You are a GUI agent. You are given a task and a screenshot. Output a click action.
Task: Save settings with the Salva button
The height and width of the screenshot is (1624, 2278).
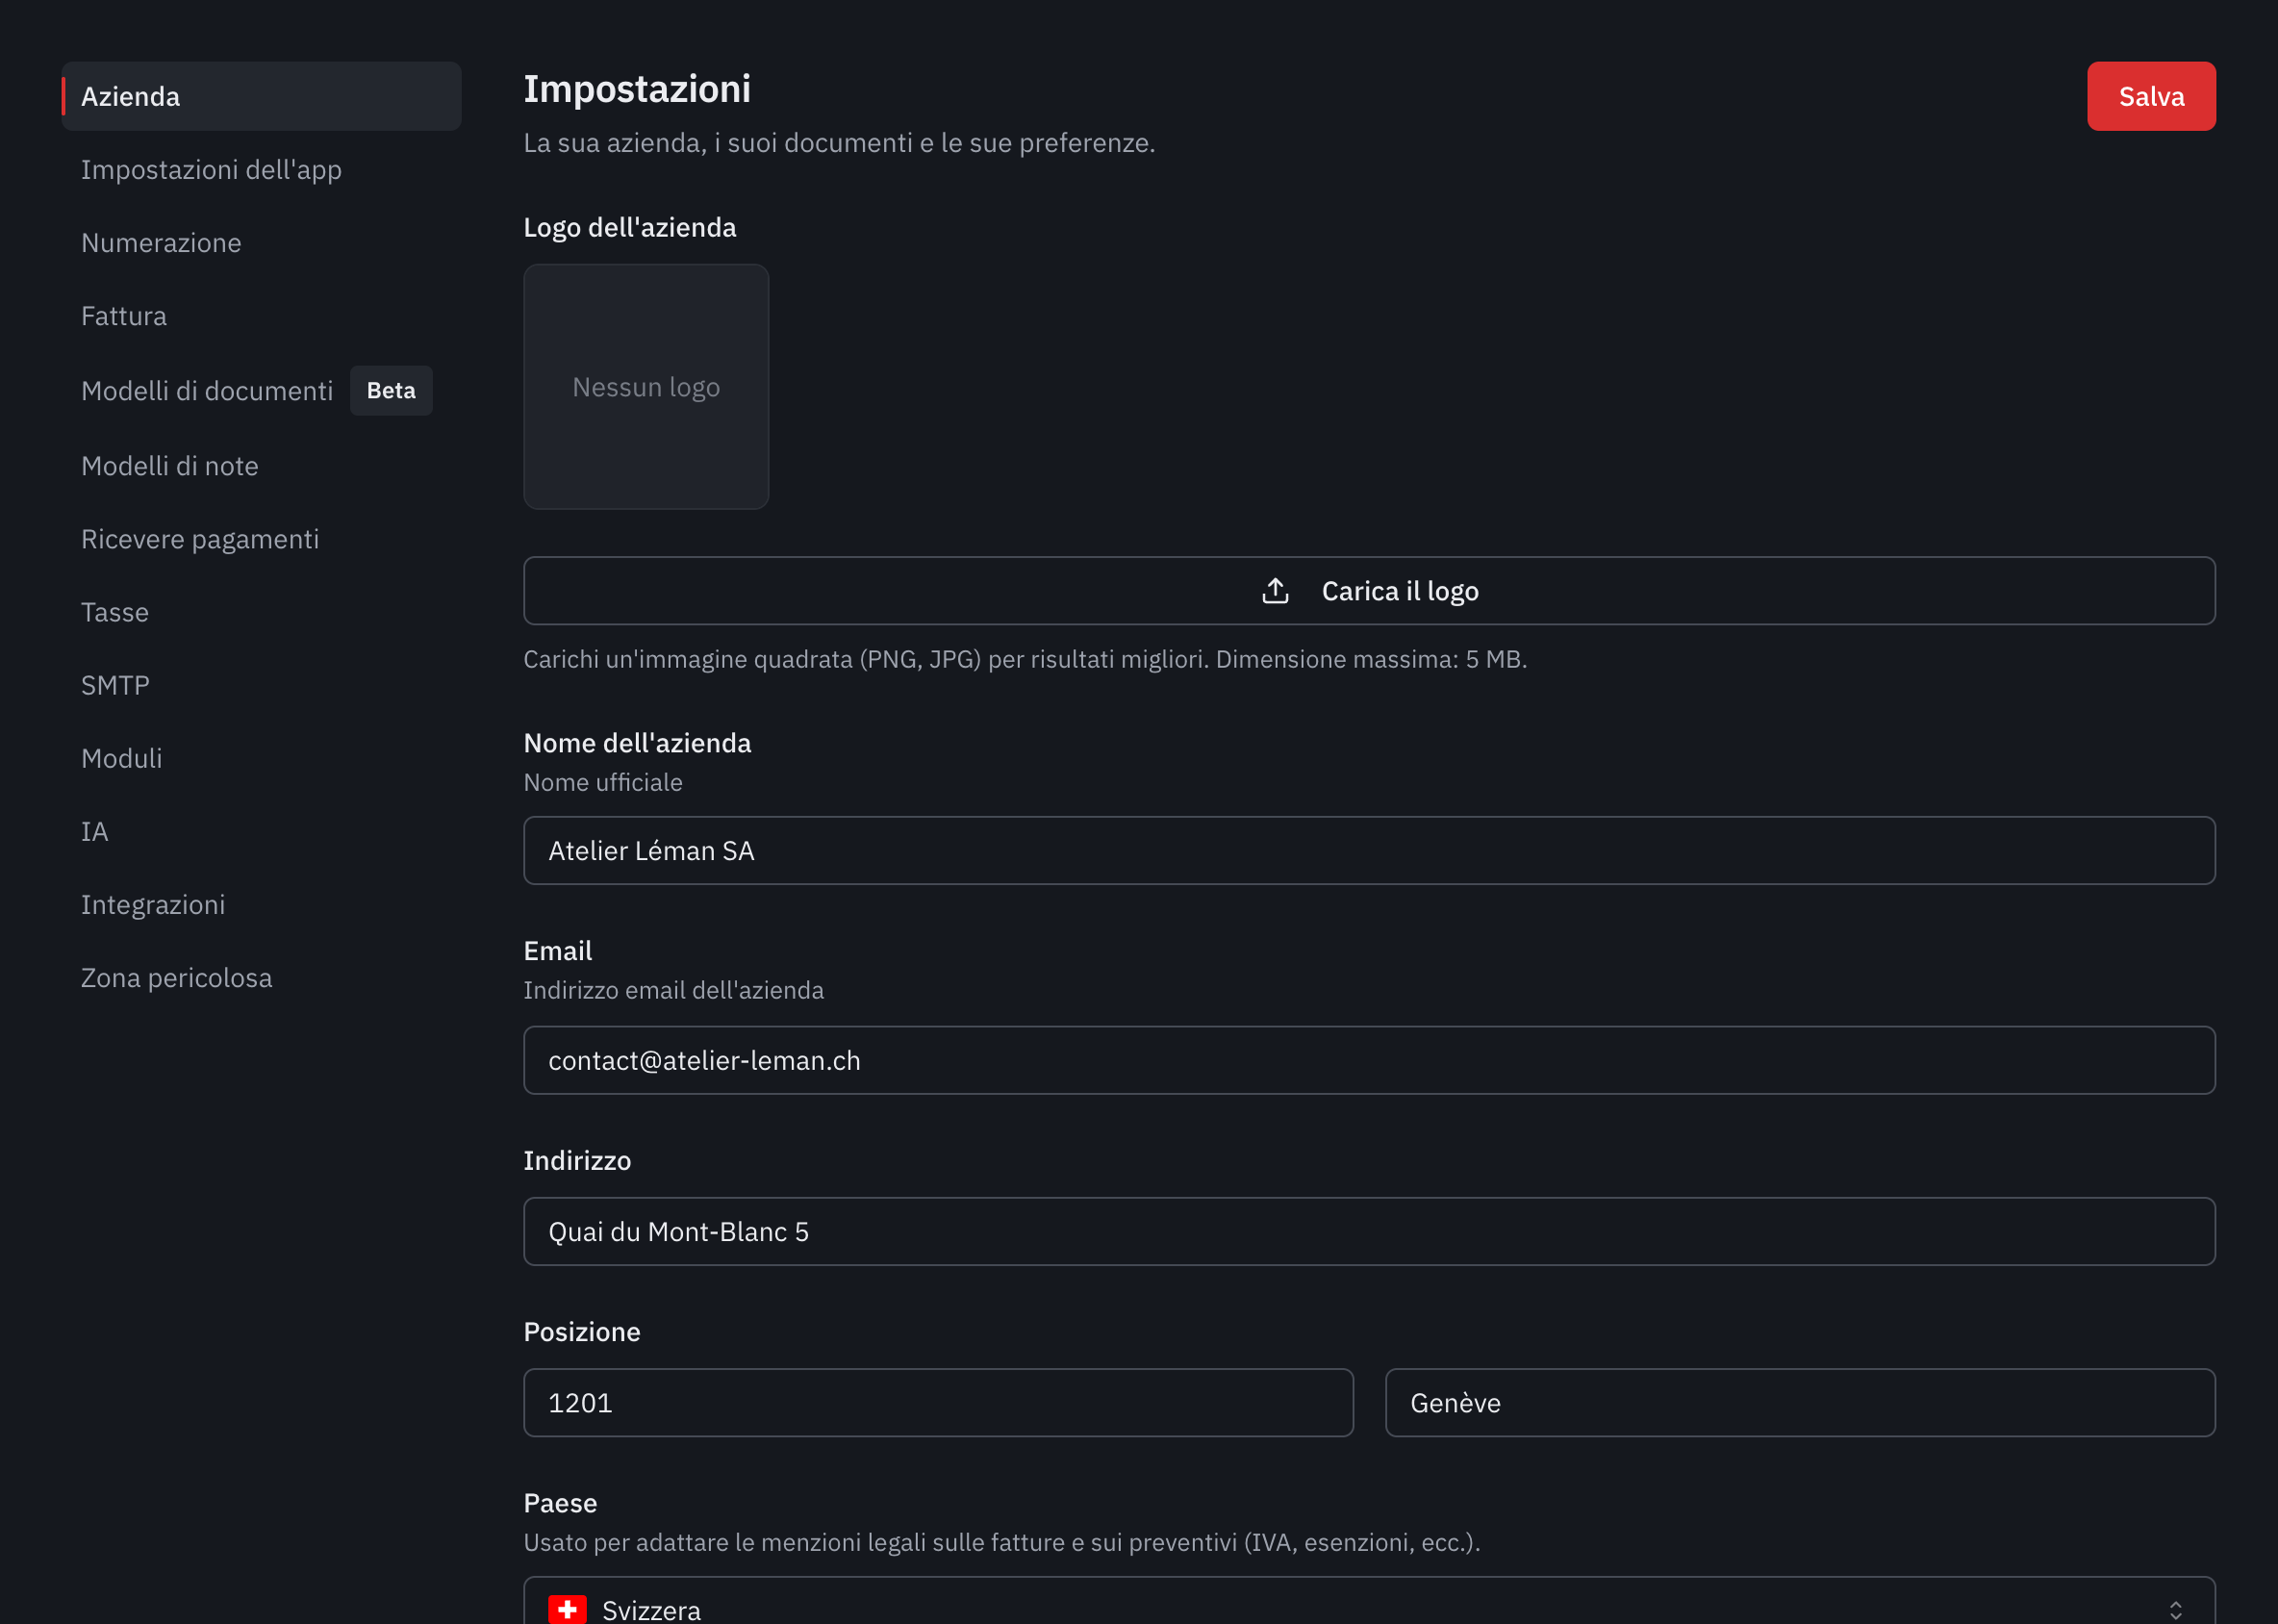pos(2151,96)
